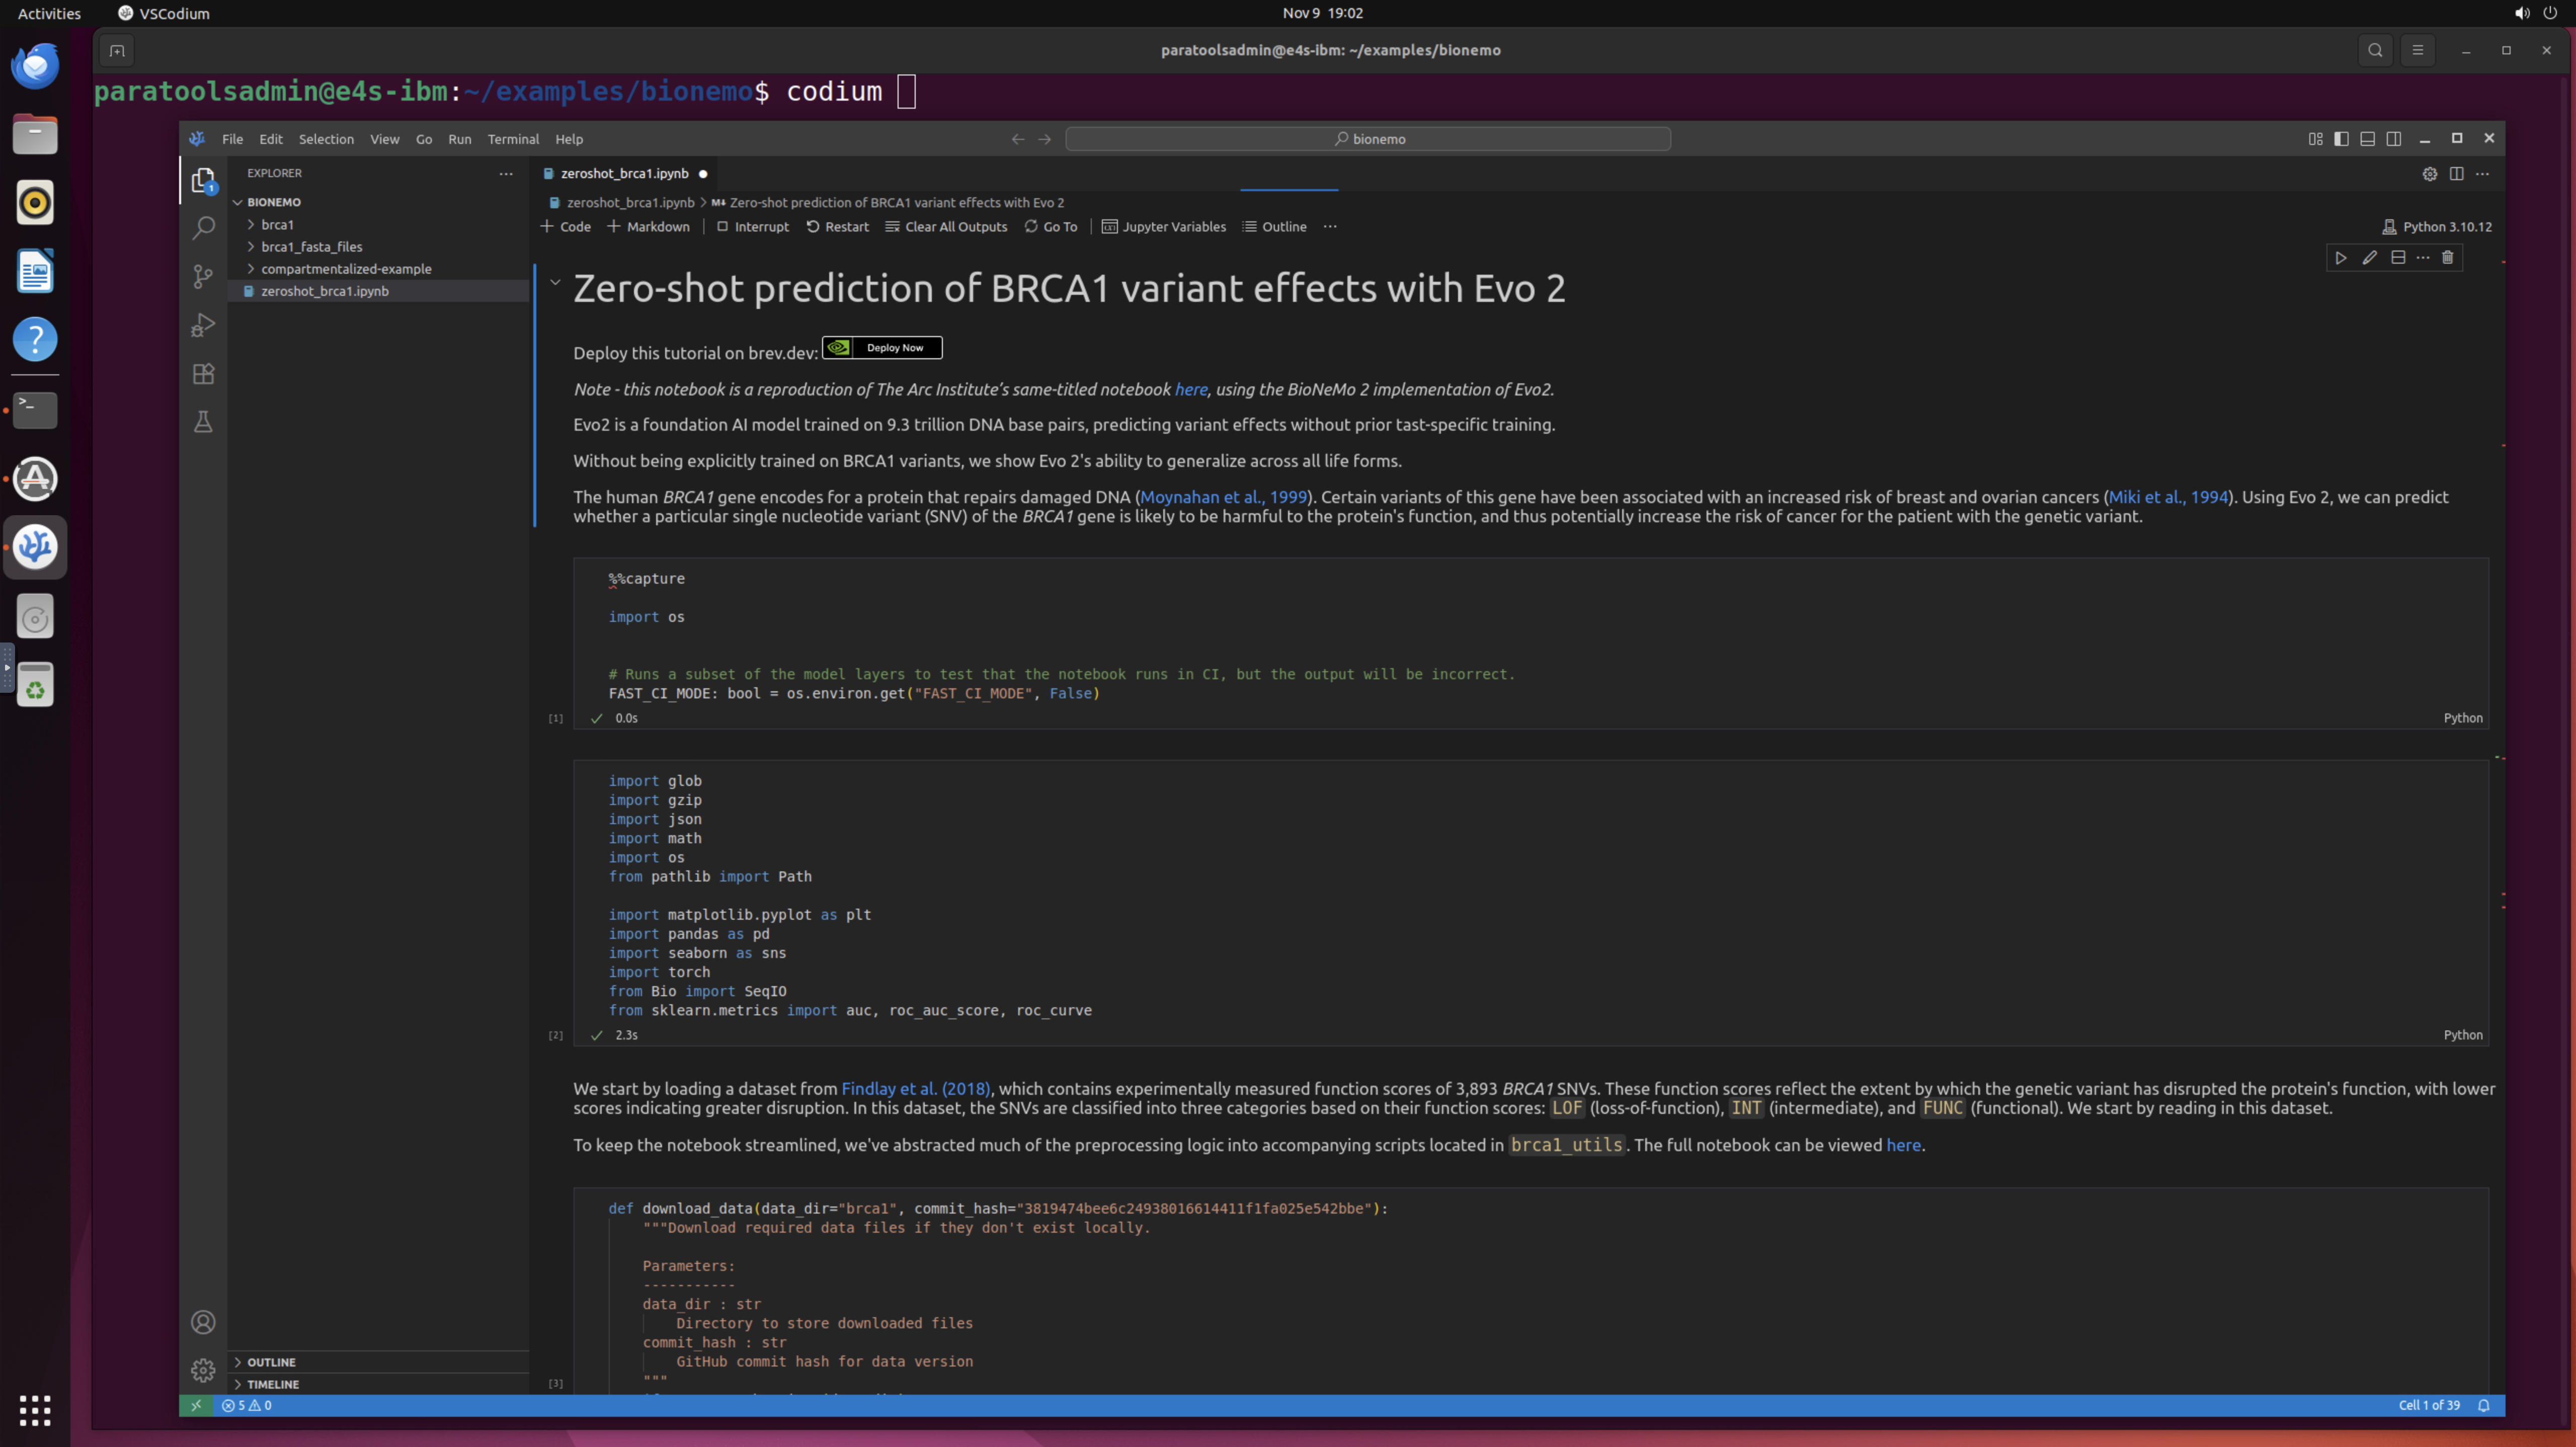Click the Execute Cell play icon
This screenshot has width=2576, height=1447.
click(2341, 258)
